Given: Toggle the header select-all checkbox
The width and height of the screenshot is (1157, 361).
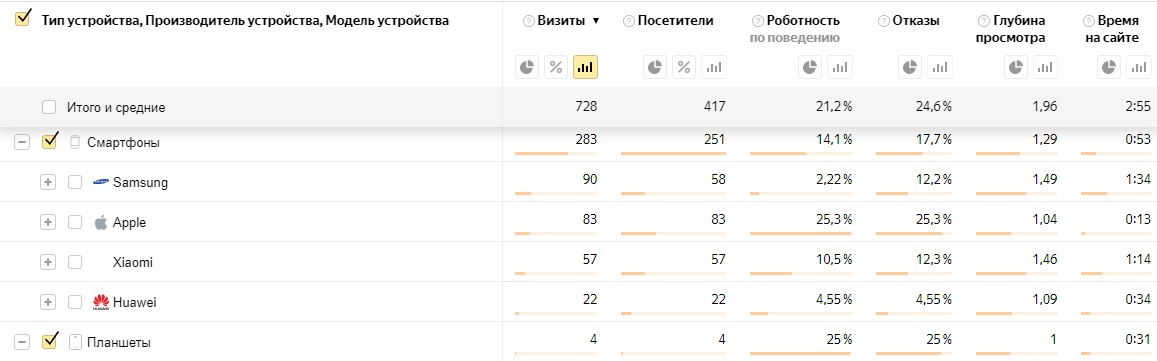Looking at the screenshot, I should pos(22,19).
